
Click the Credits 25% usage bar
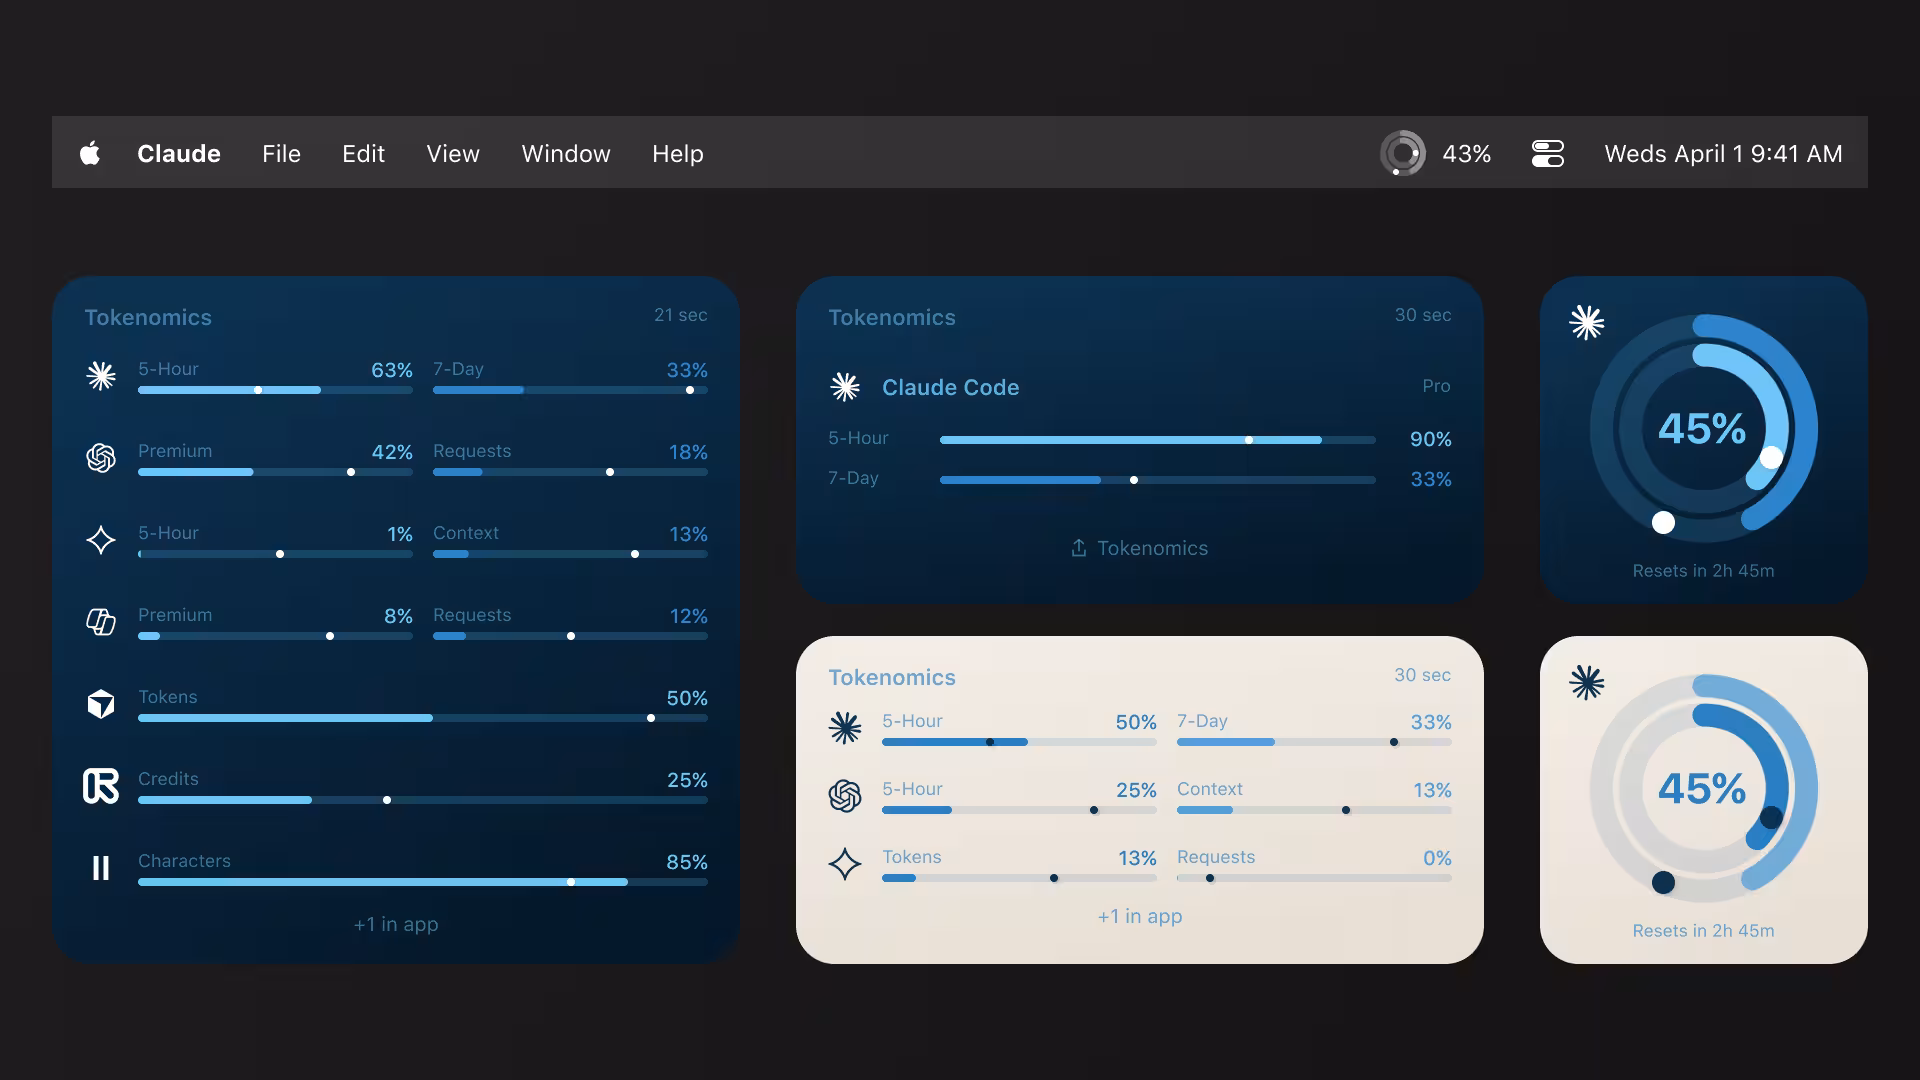423,800
